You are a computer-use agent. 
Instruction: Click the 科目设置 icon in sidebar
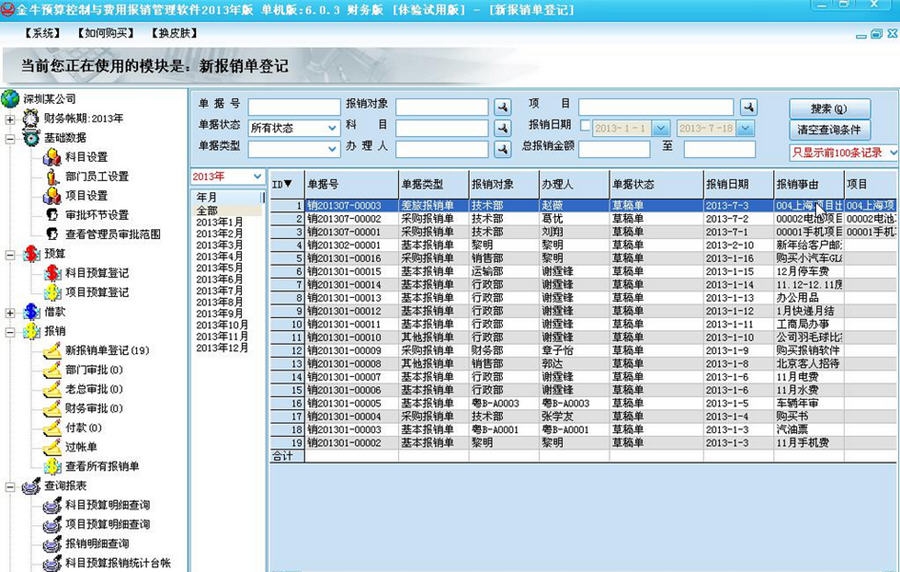tap(52, 157)
